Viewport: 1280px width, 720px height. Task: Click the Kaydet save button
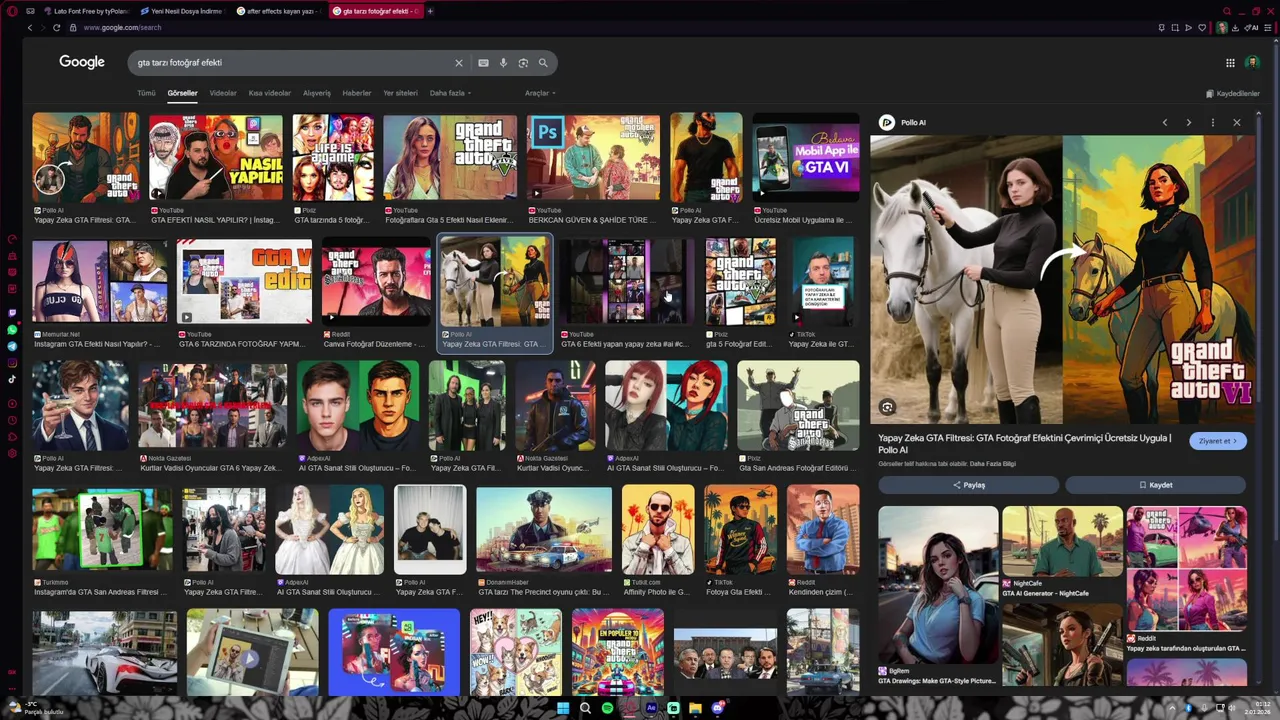click(1155, 485)
